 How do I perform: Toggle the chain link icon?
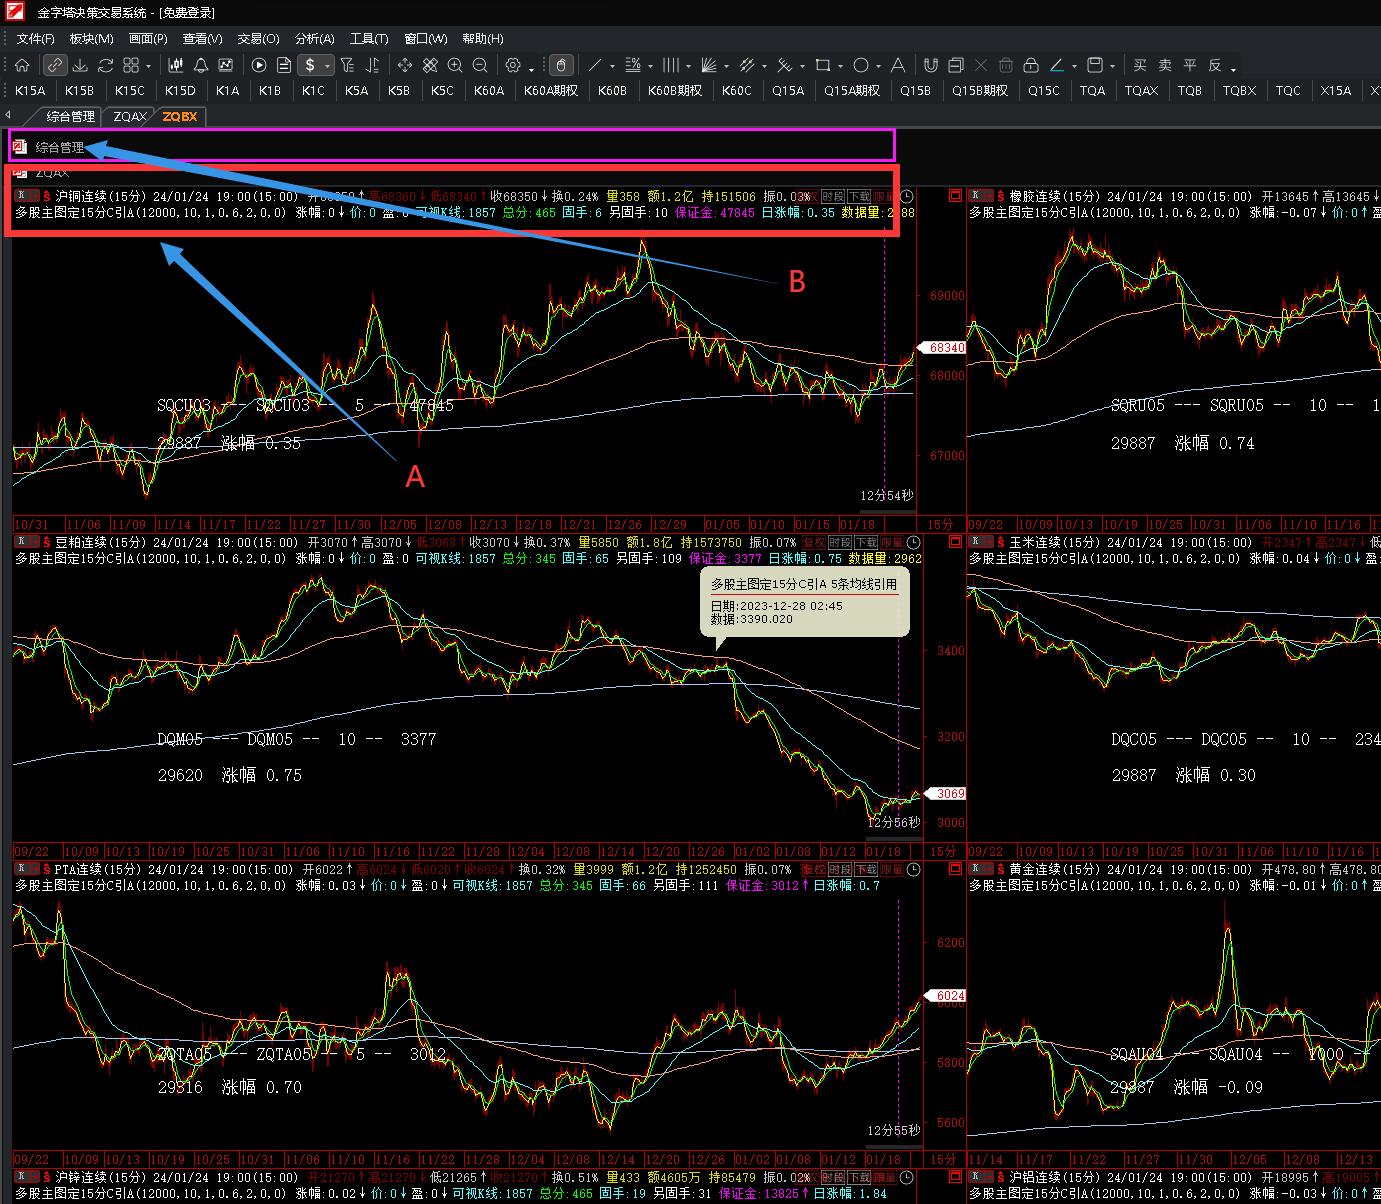pyautogui.click(x=54, y=65)
